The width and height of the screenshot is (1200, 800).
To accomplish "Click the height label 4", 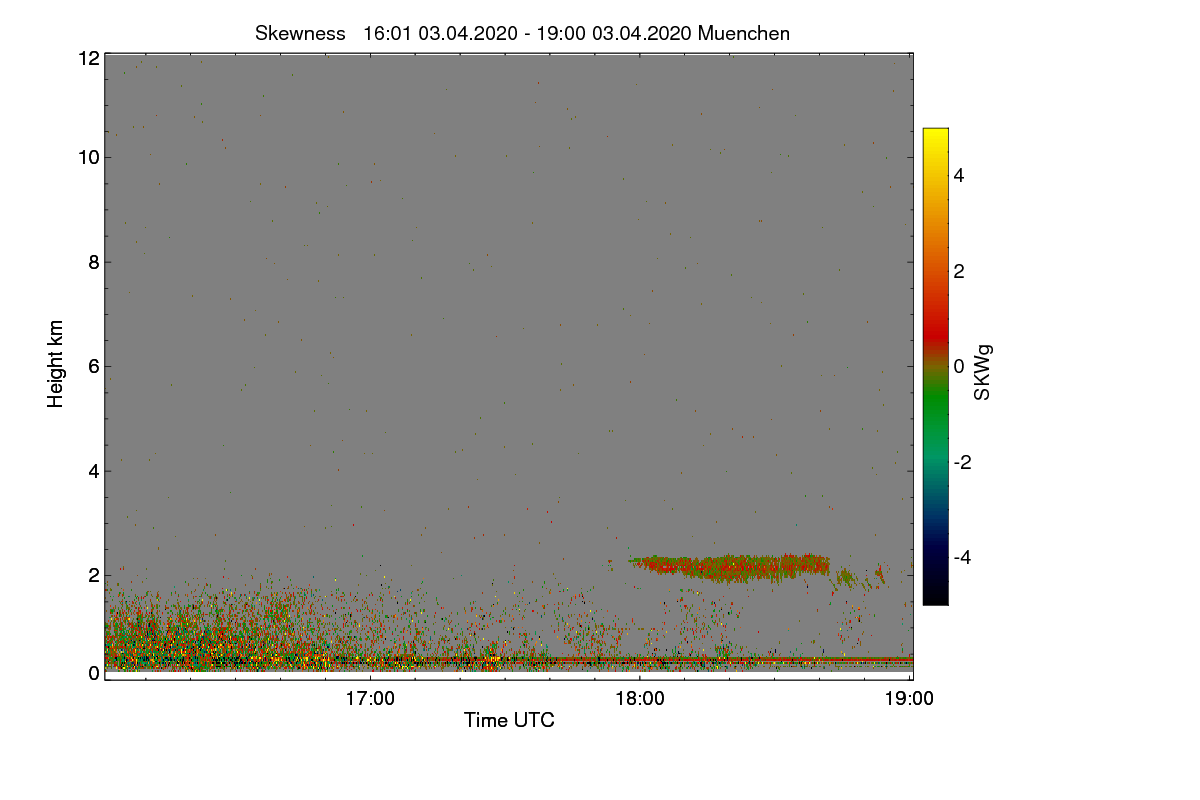I will (x=93, y=471).
